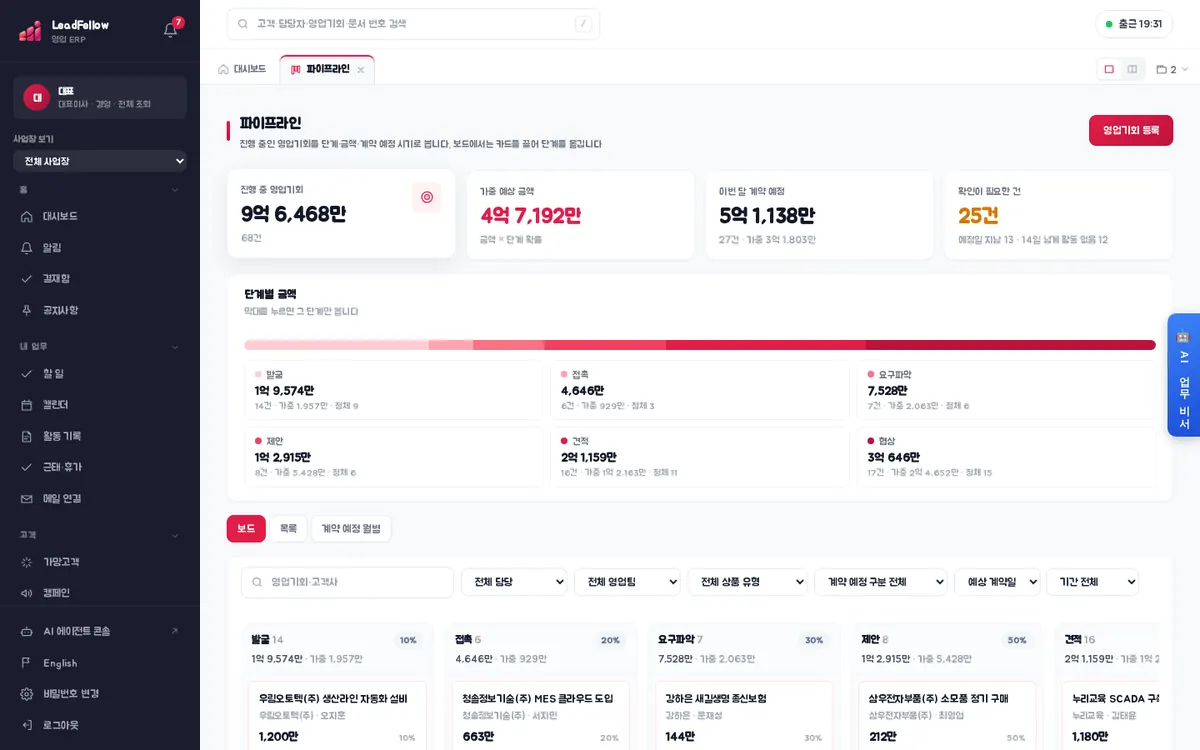Click 로그아웃 to sign out

pyautogui.click(x=100, y=725)
